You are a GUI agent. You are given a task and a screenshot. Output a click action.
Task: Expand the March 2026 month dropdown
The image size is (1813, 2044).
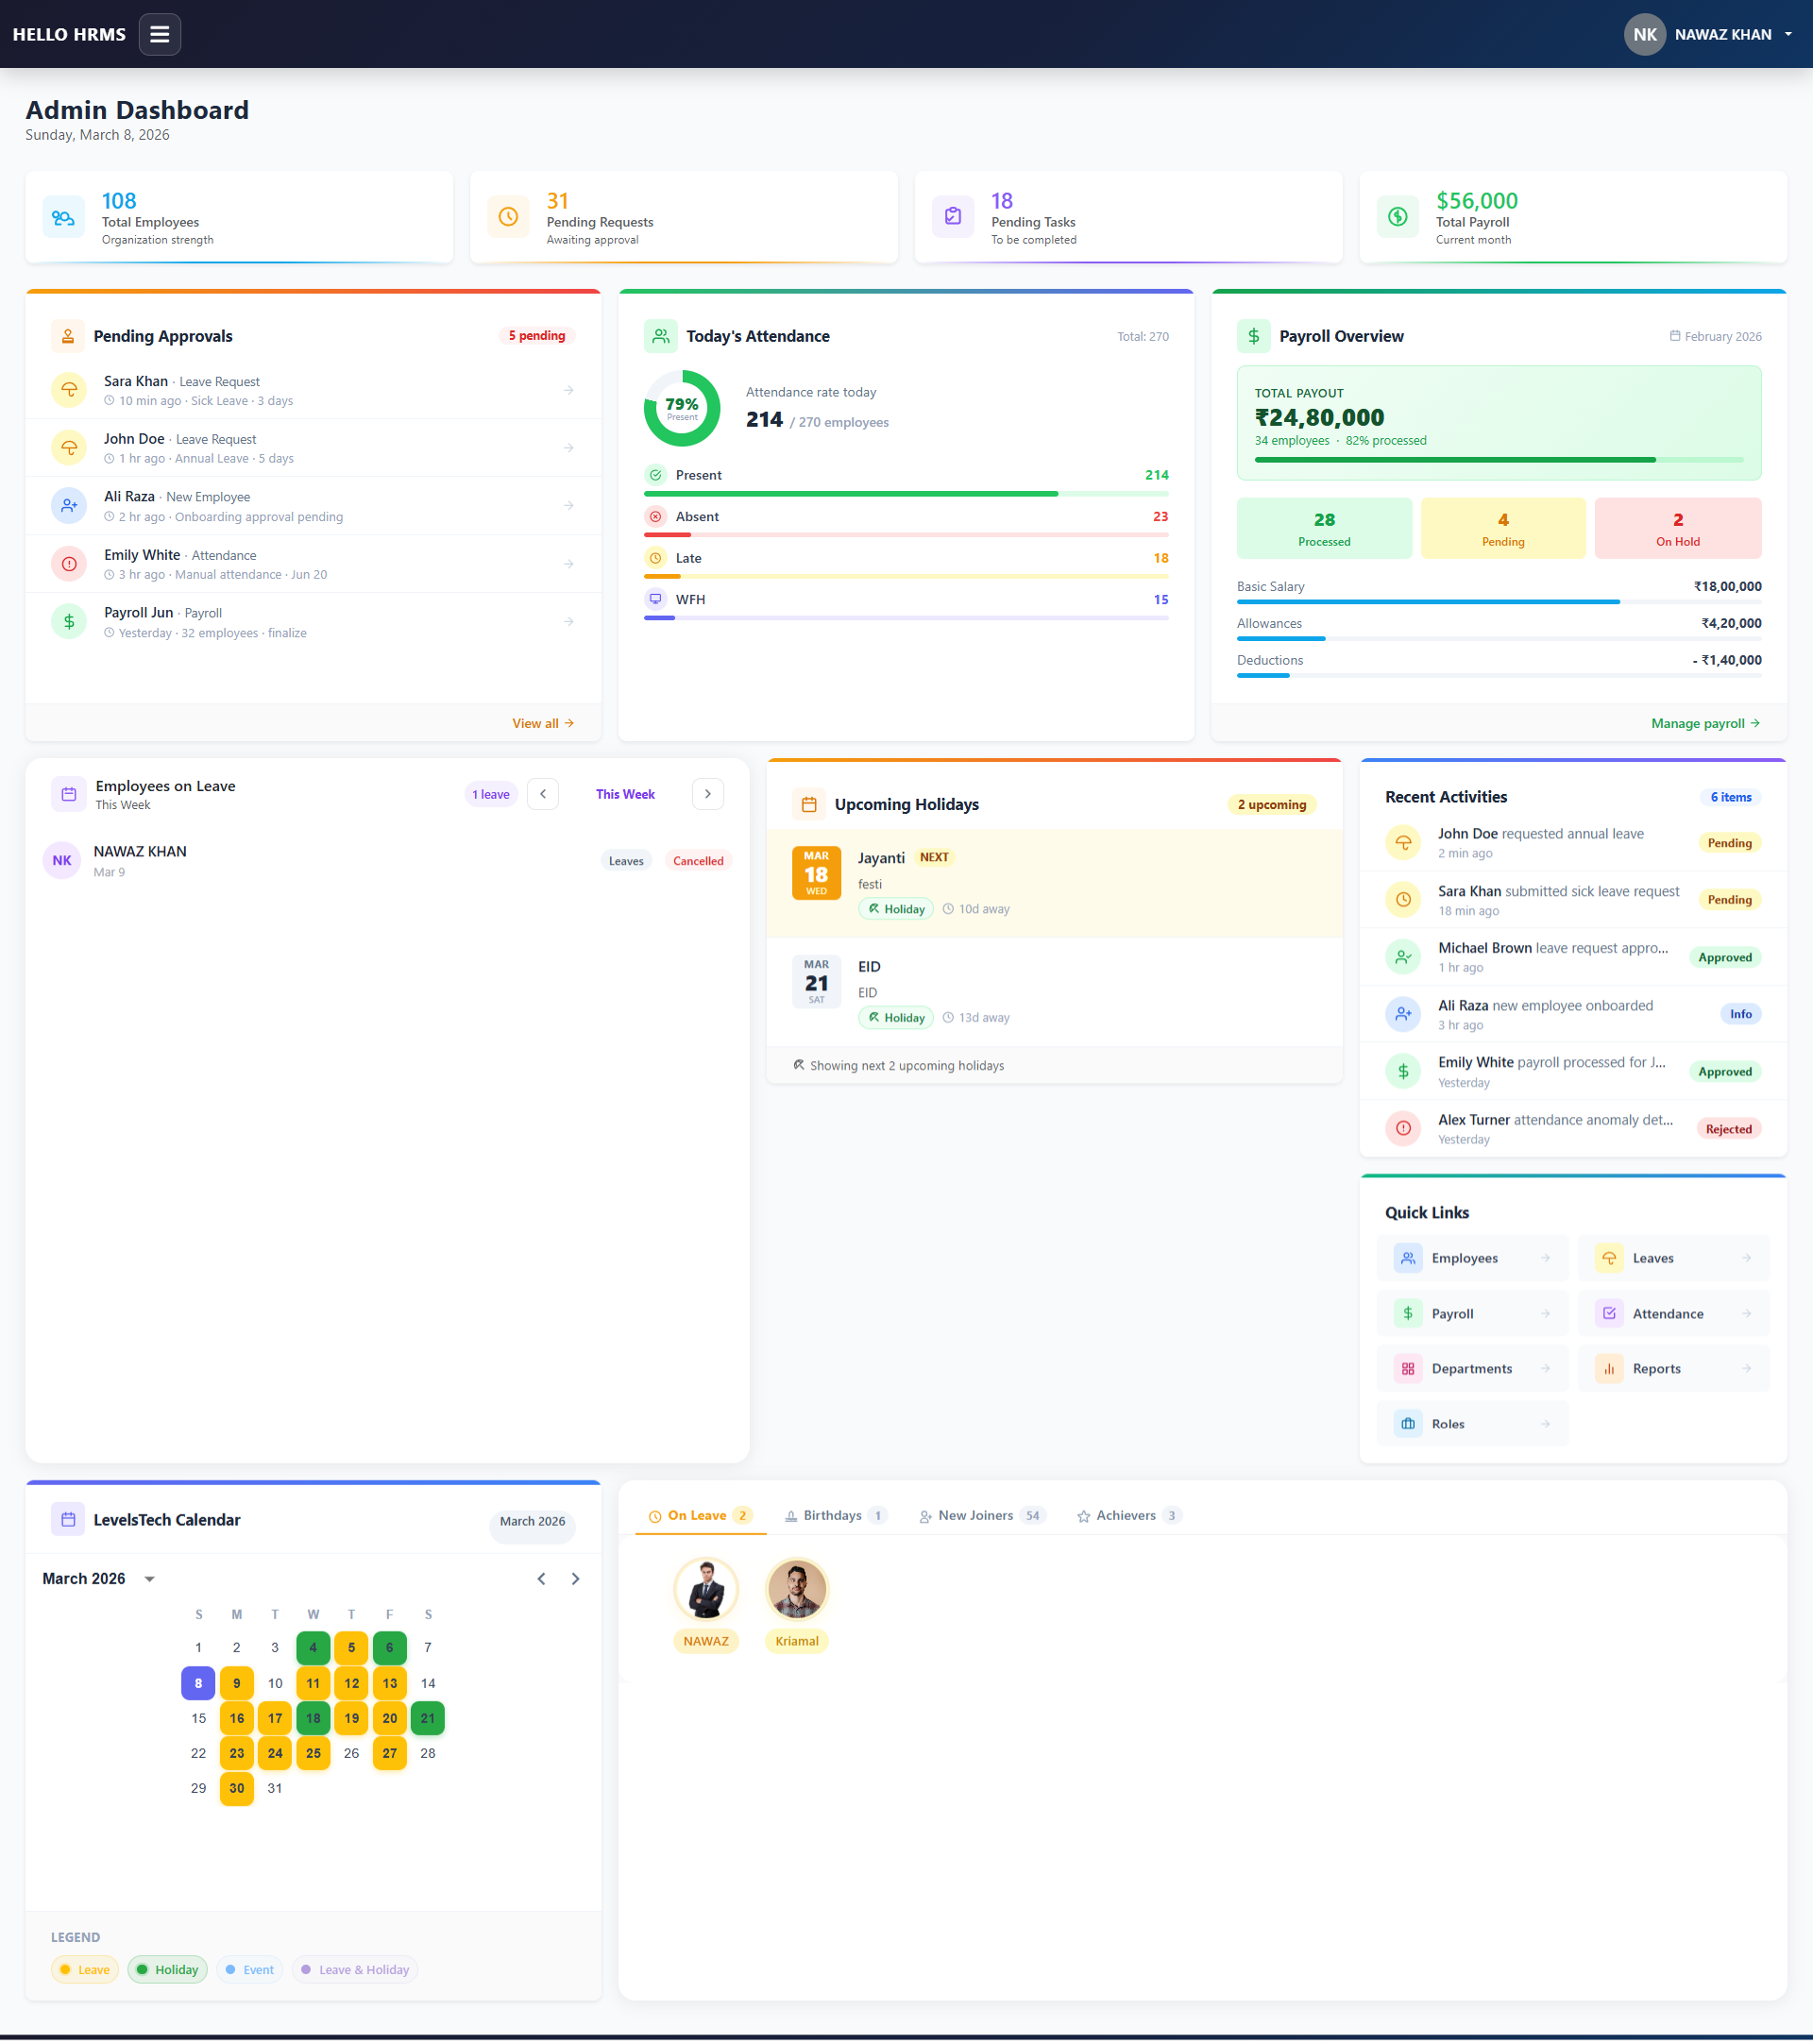coord(150,1579)
